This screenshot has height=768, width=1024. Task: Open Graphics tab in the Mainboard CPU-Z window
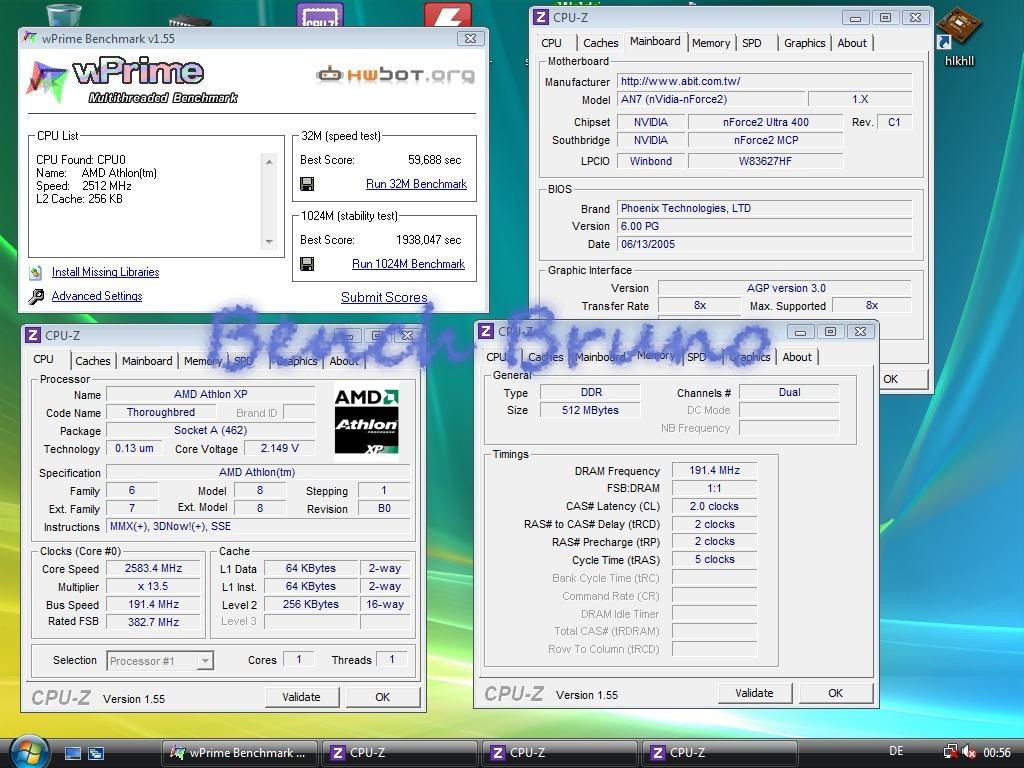click(805, 43)
